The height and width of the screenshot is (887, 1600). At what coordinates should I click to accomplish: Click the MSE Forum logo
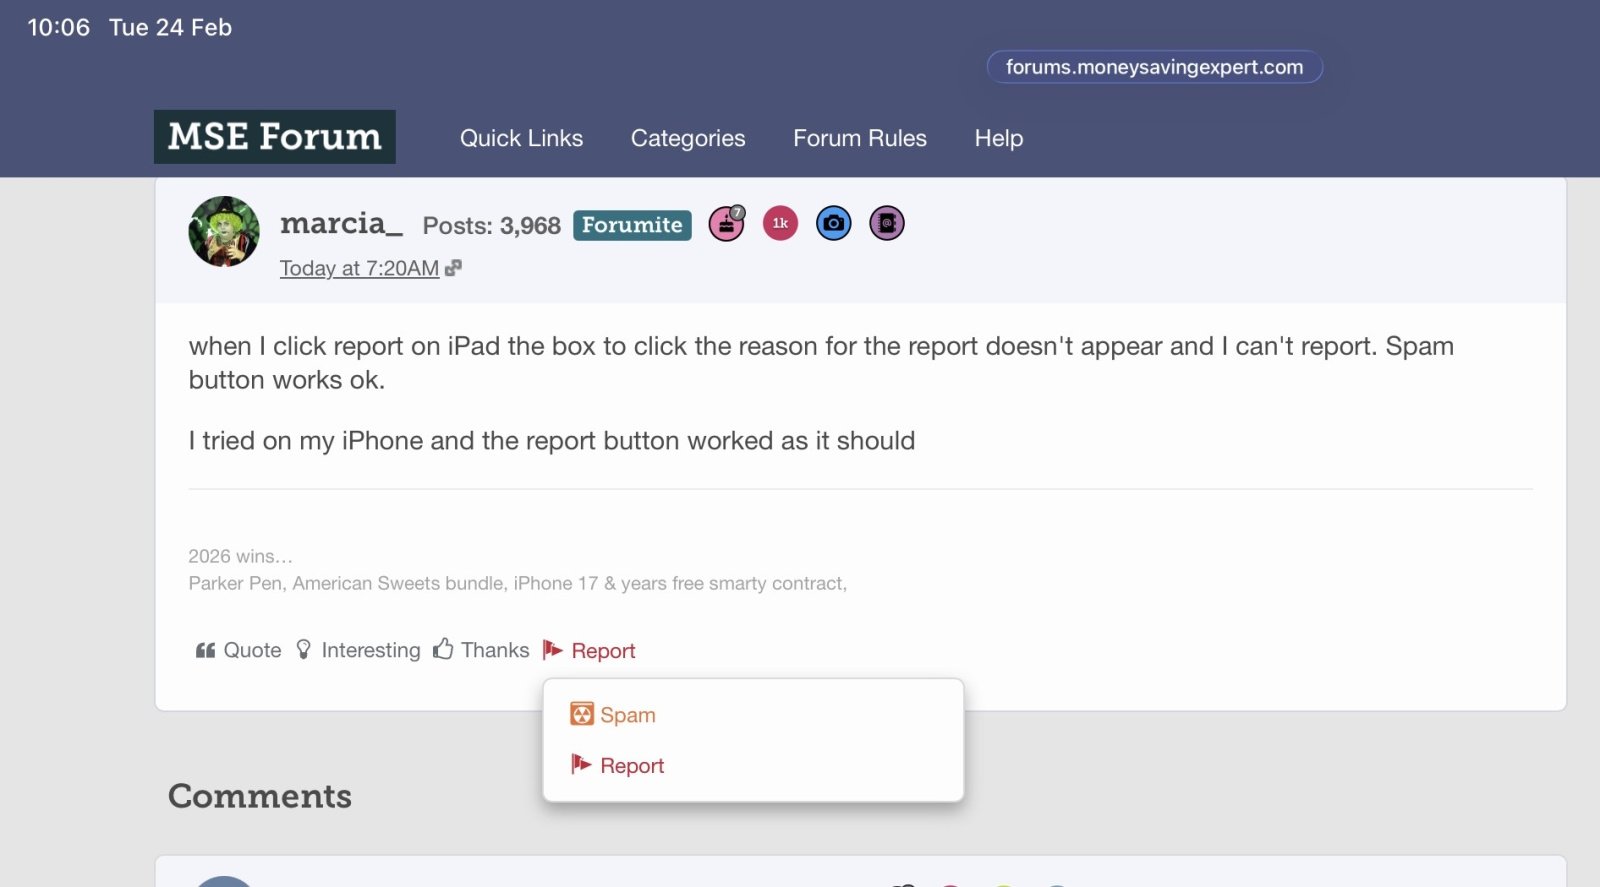(x=275, y=137)
